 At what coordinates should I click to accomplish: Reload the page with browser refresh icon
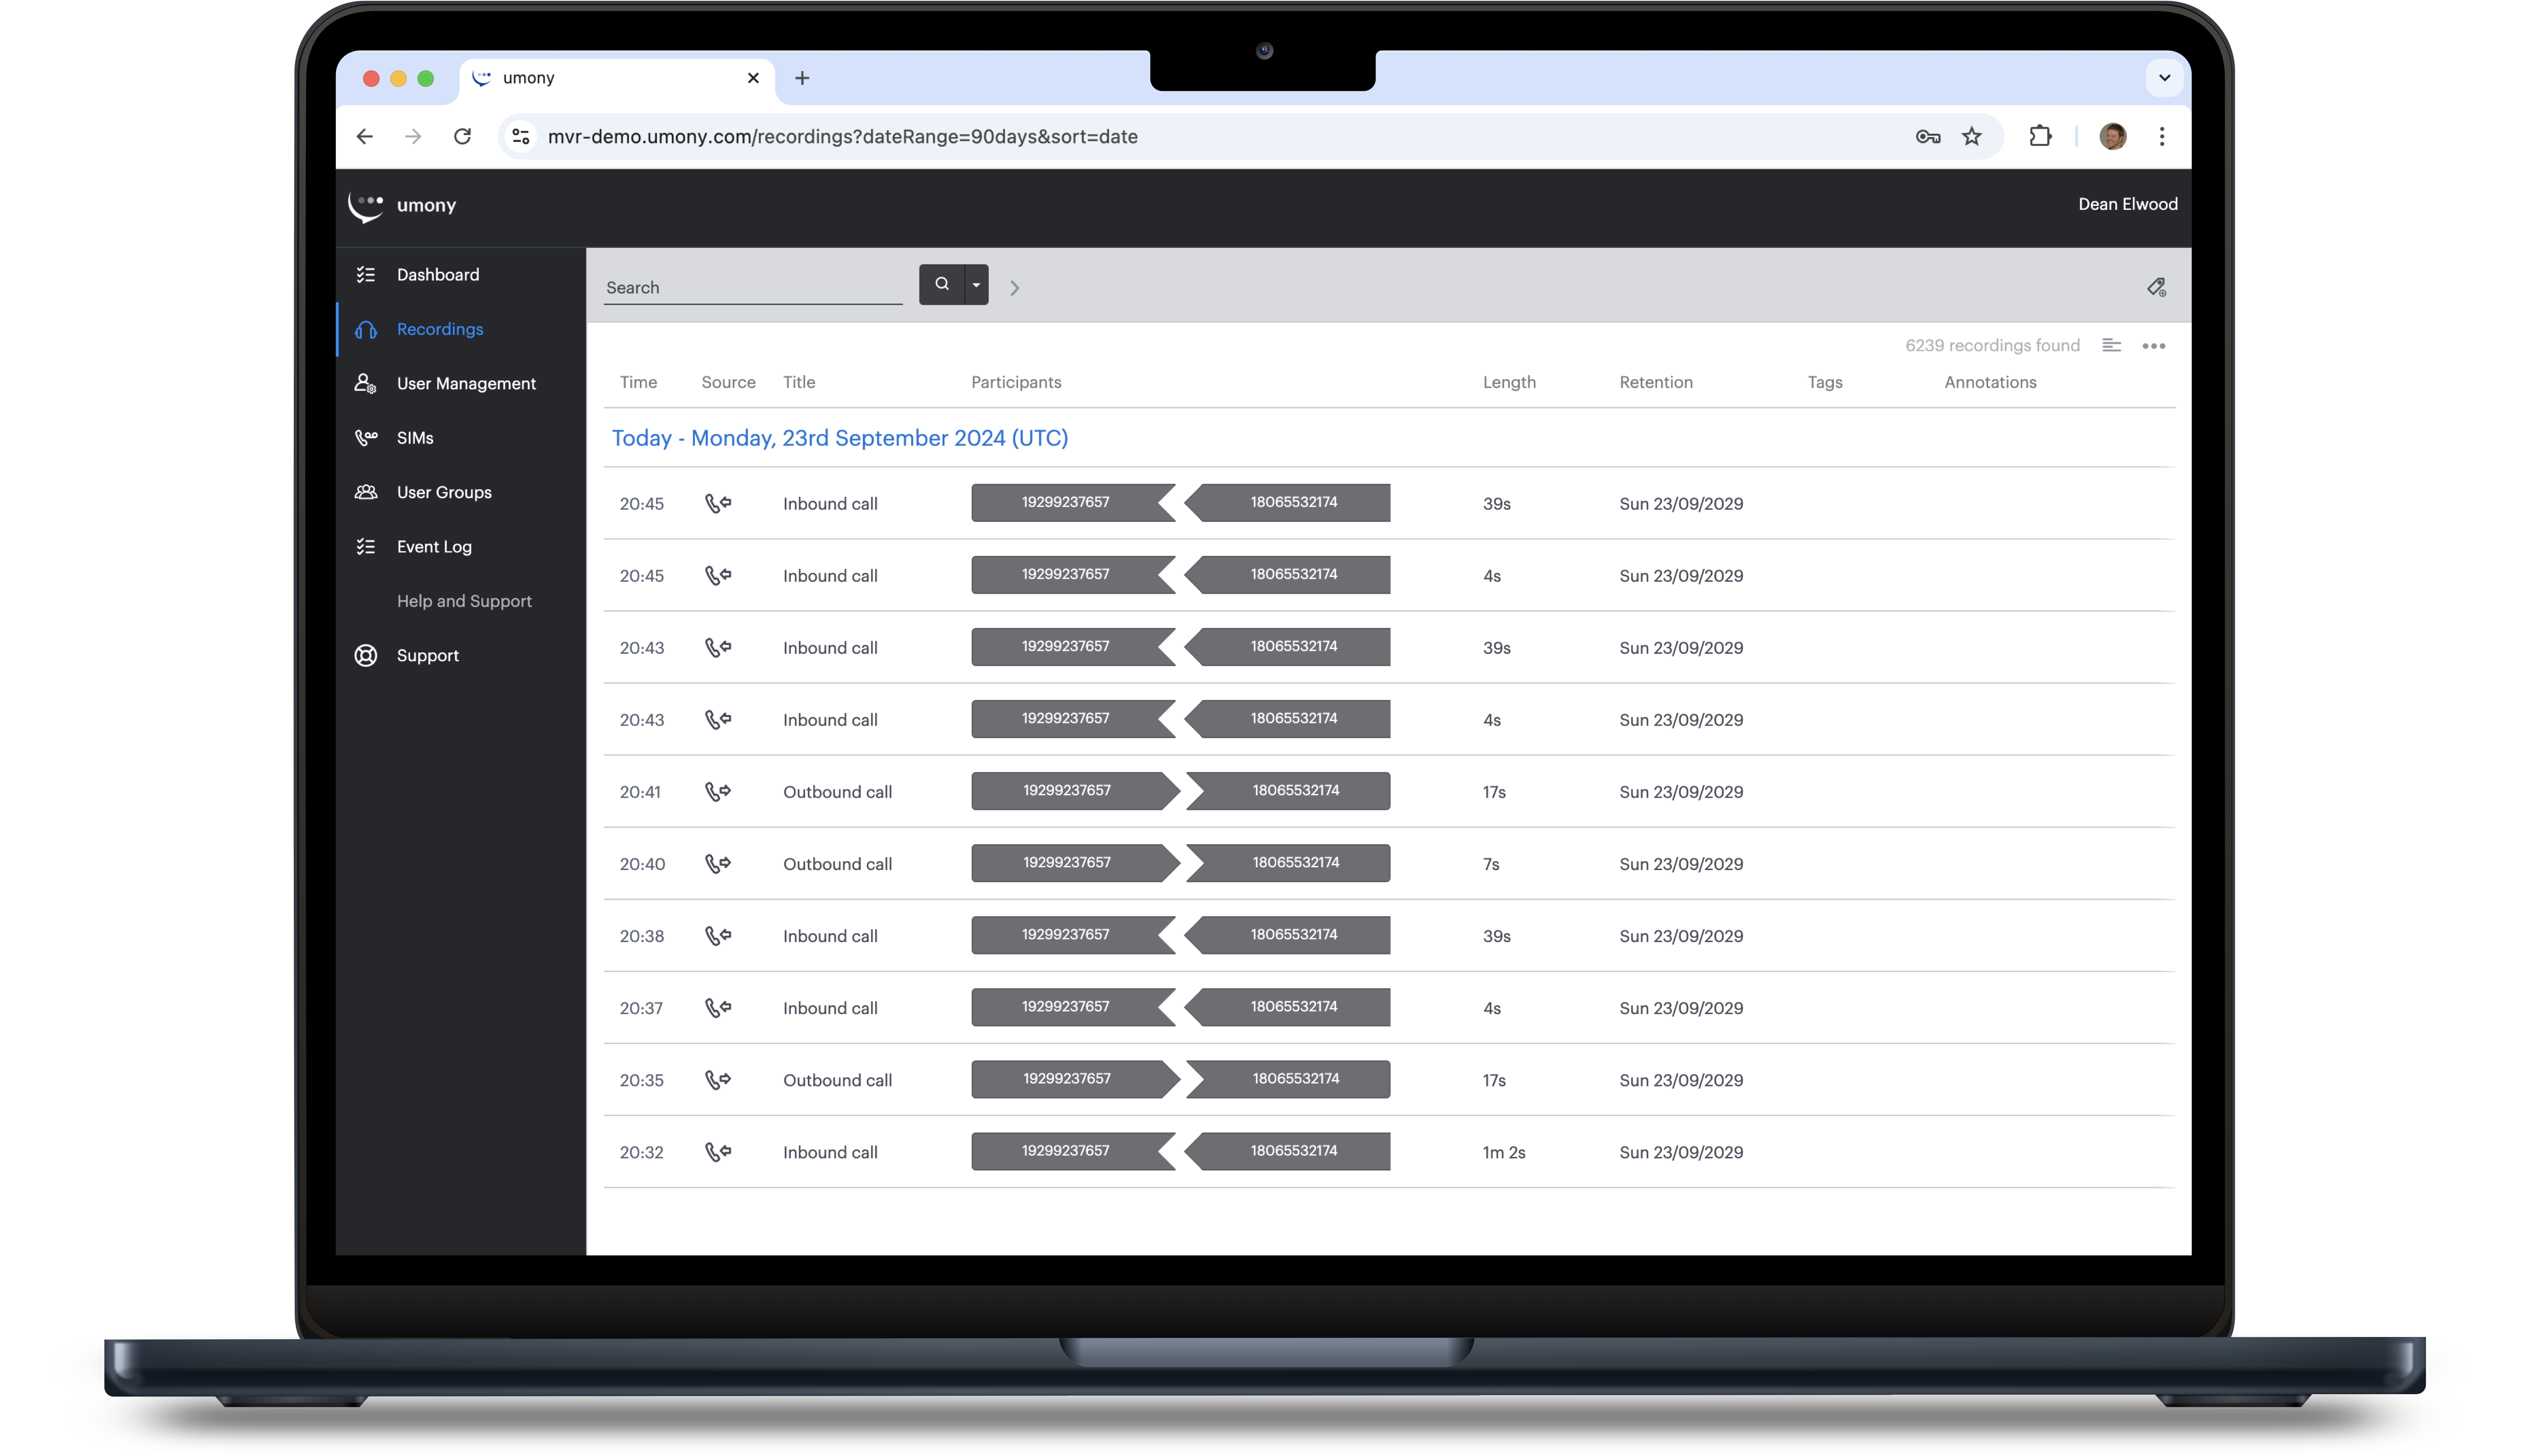point(462,136)
